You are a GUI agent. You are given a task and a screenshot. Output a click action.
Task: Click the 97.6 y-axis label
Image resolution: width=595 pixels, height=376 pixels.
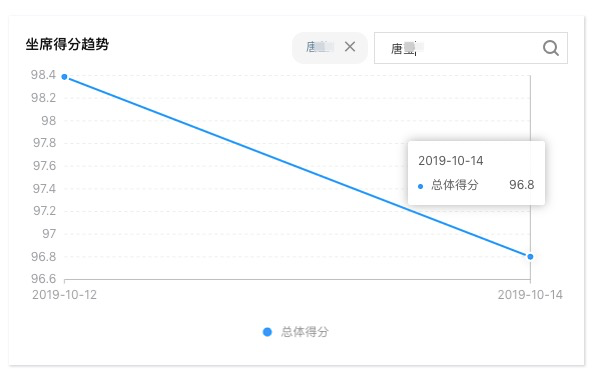[x=44, y=166]
